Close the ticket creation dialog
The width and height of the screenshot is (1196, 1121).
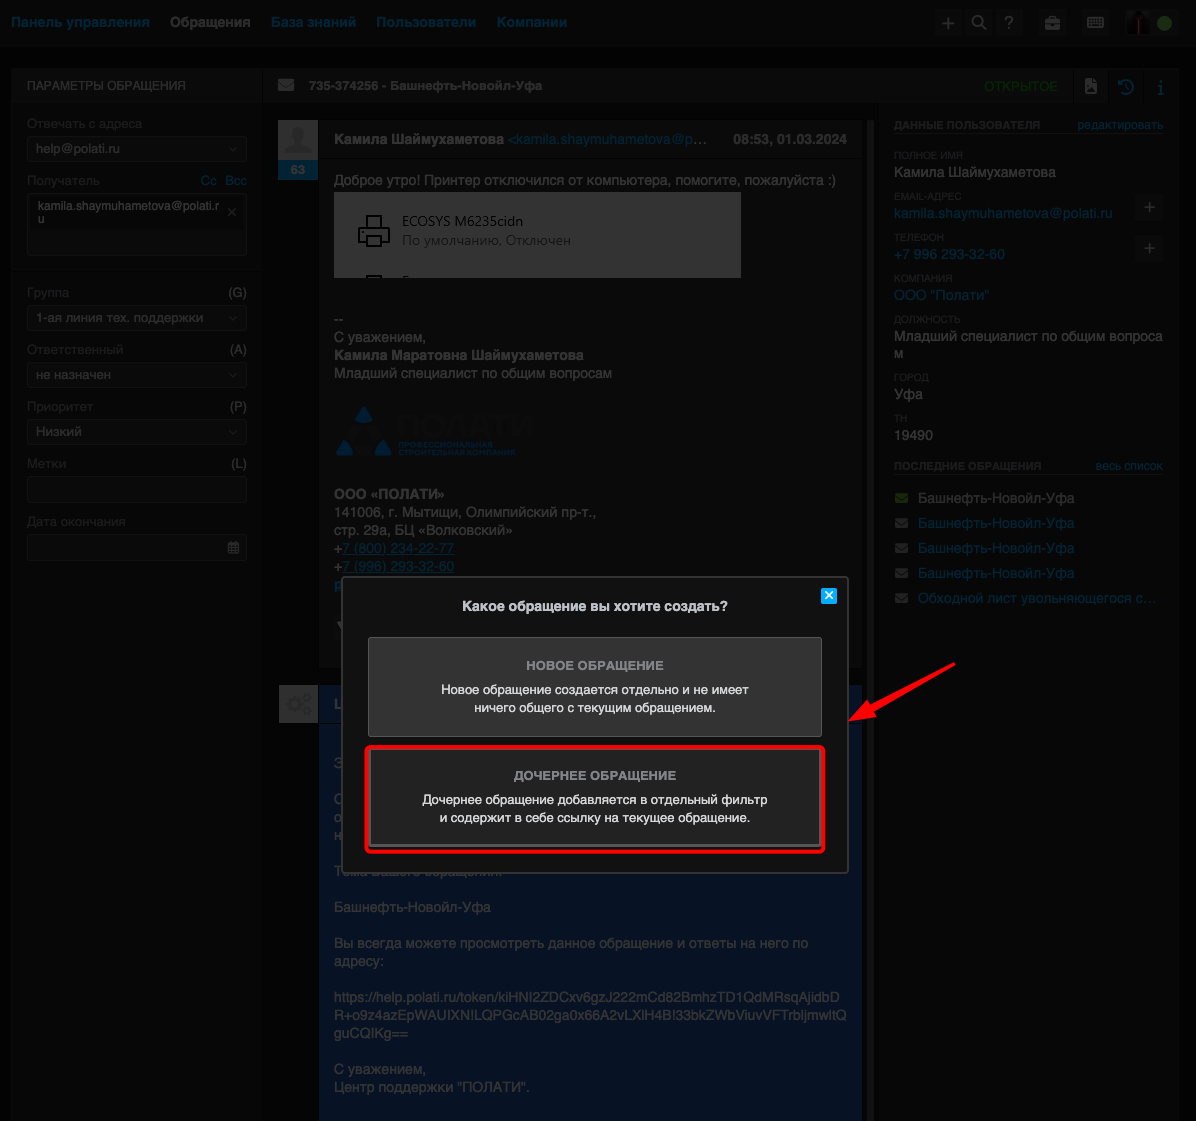828,596
